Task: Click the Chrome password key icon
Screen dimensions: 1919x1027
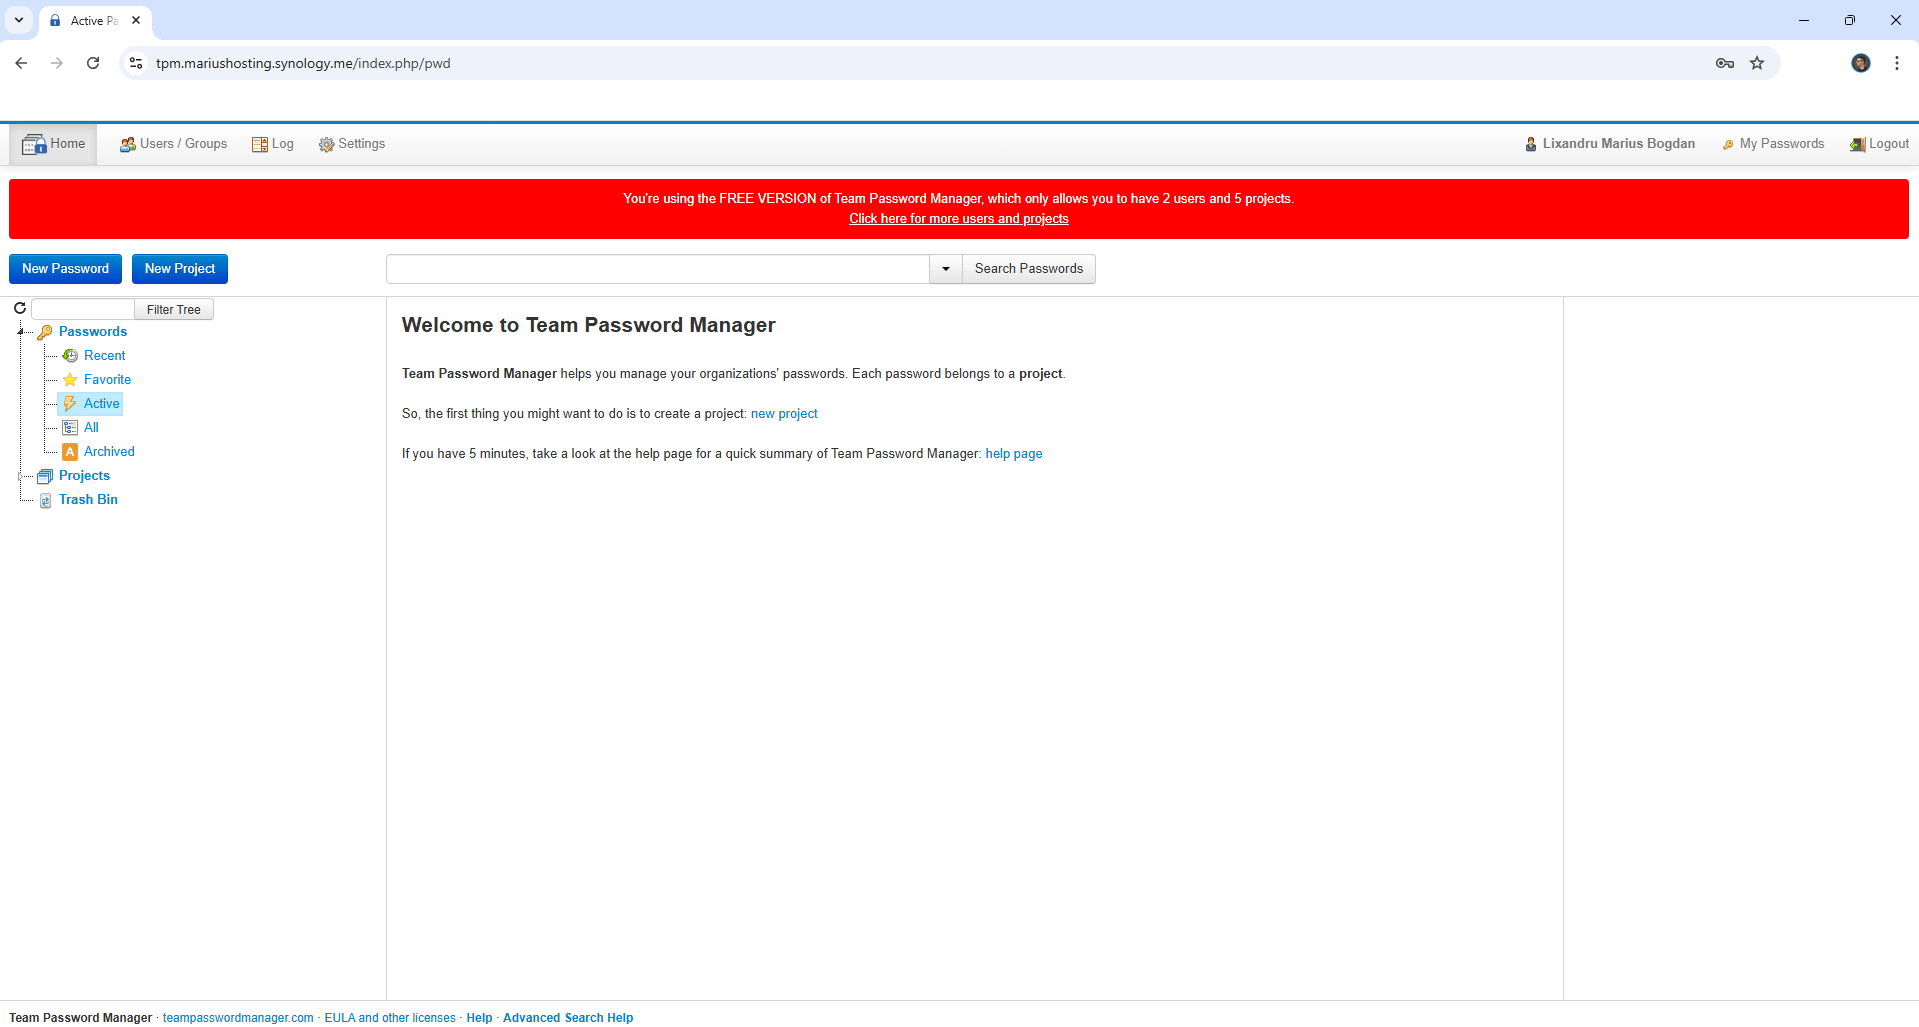Action: (x=1725, y=63)
